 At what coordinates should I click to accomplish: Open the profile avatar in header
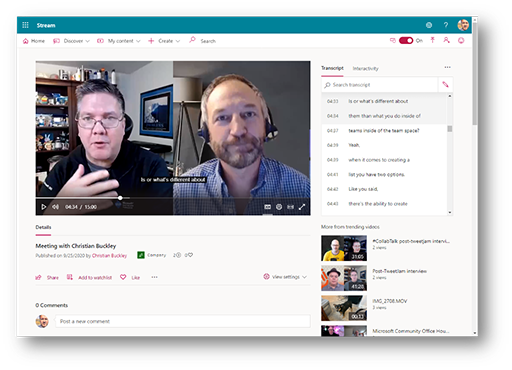point(463,25)
